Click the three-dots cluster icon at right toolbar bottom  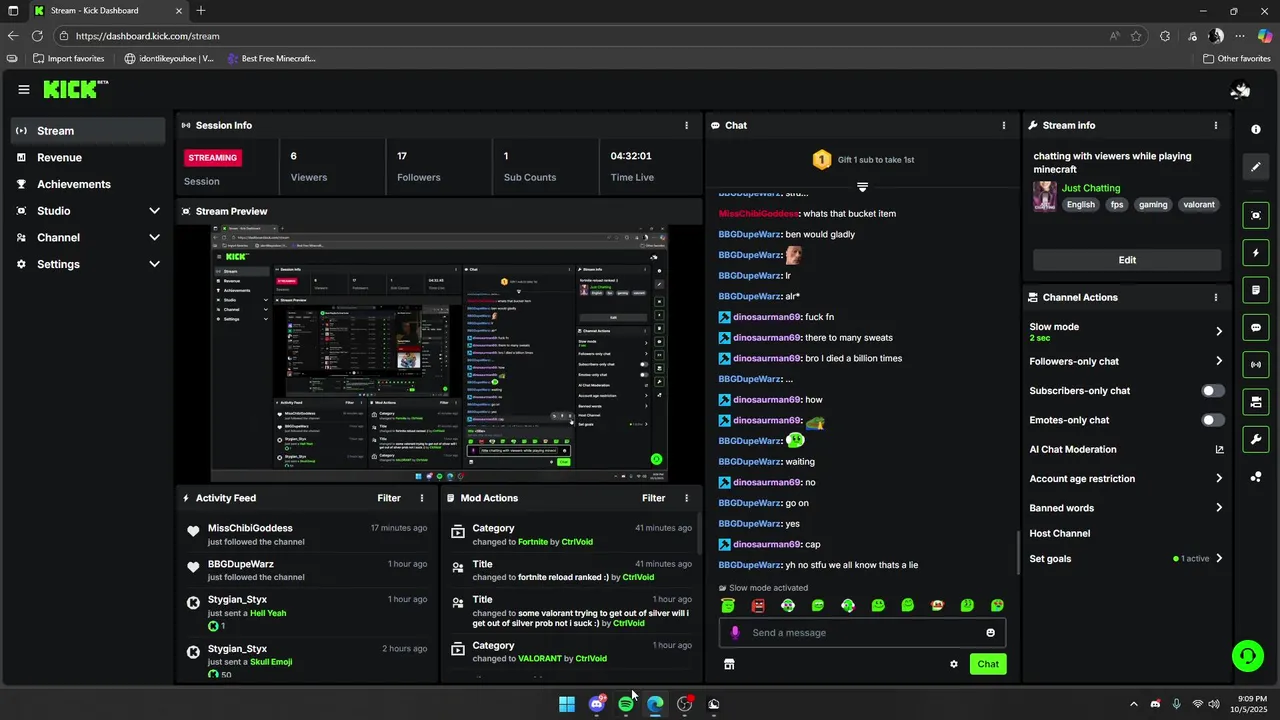tap(1256, 477)
